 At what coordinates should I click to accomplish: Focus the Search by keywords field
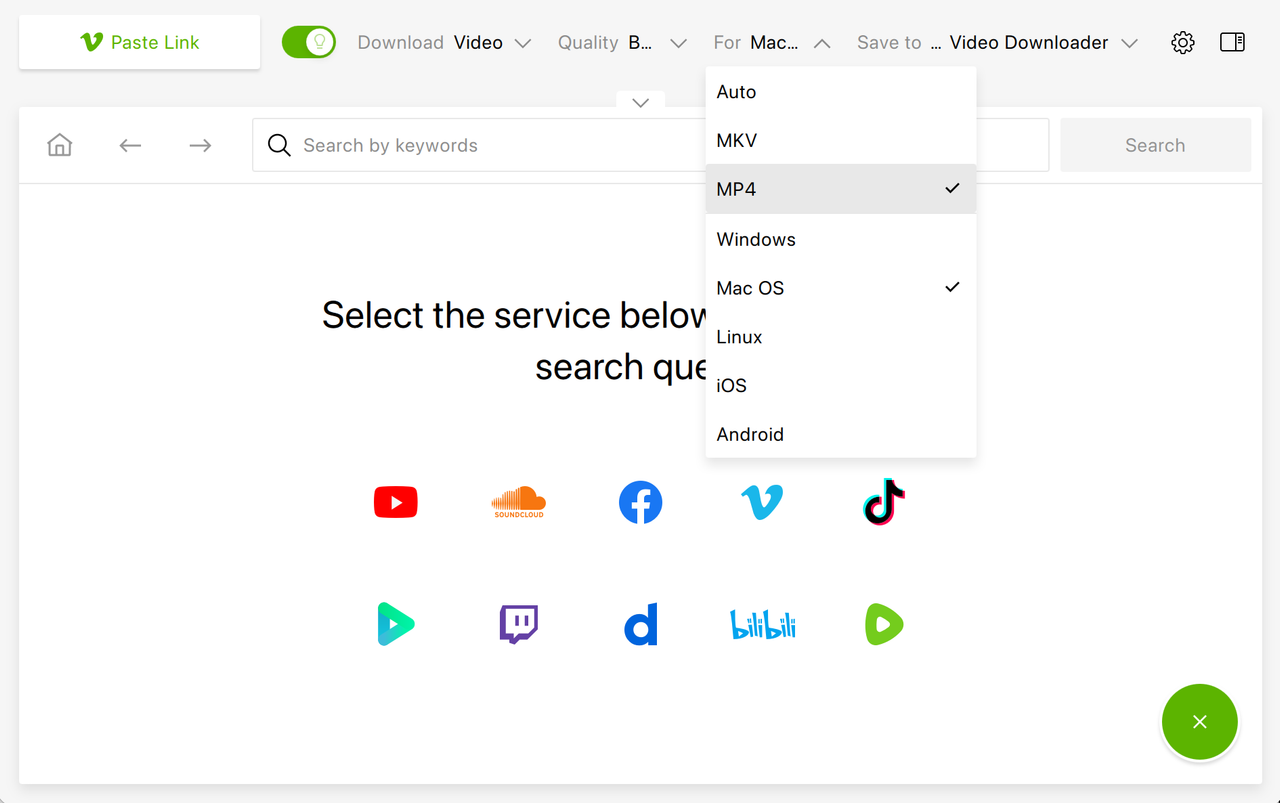(x=650, y=145)
